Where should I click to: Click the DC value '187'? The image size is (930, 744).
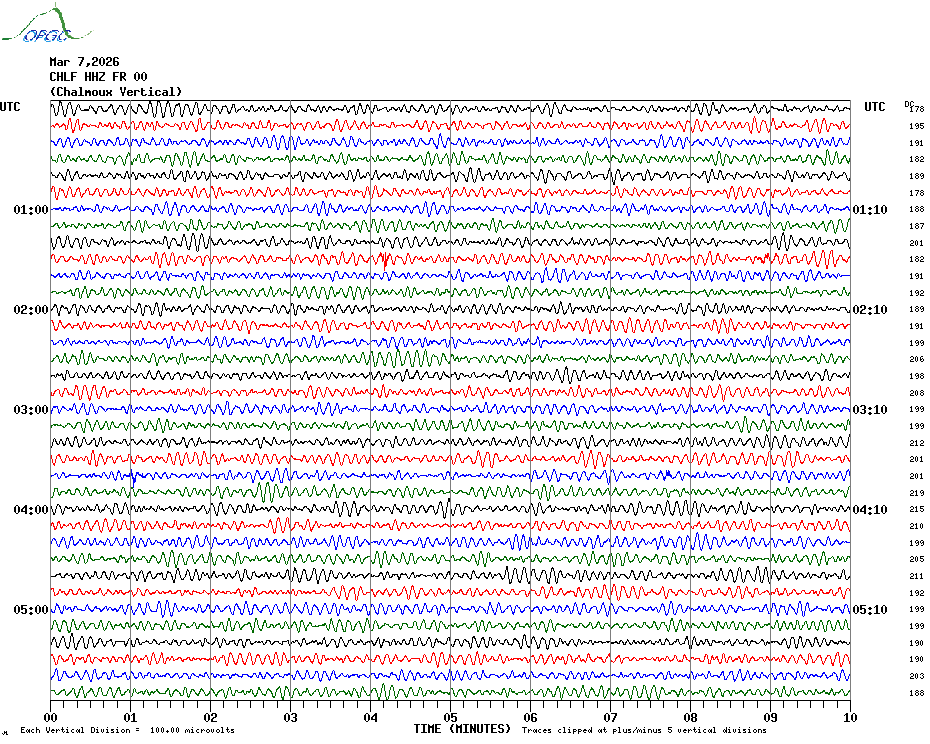(916, 226)
